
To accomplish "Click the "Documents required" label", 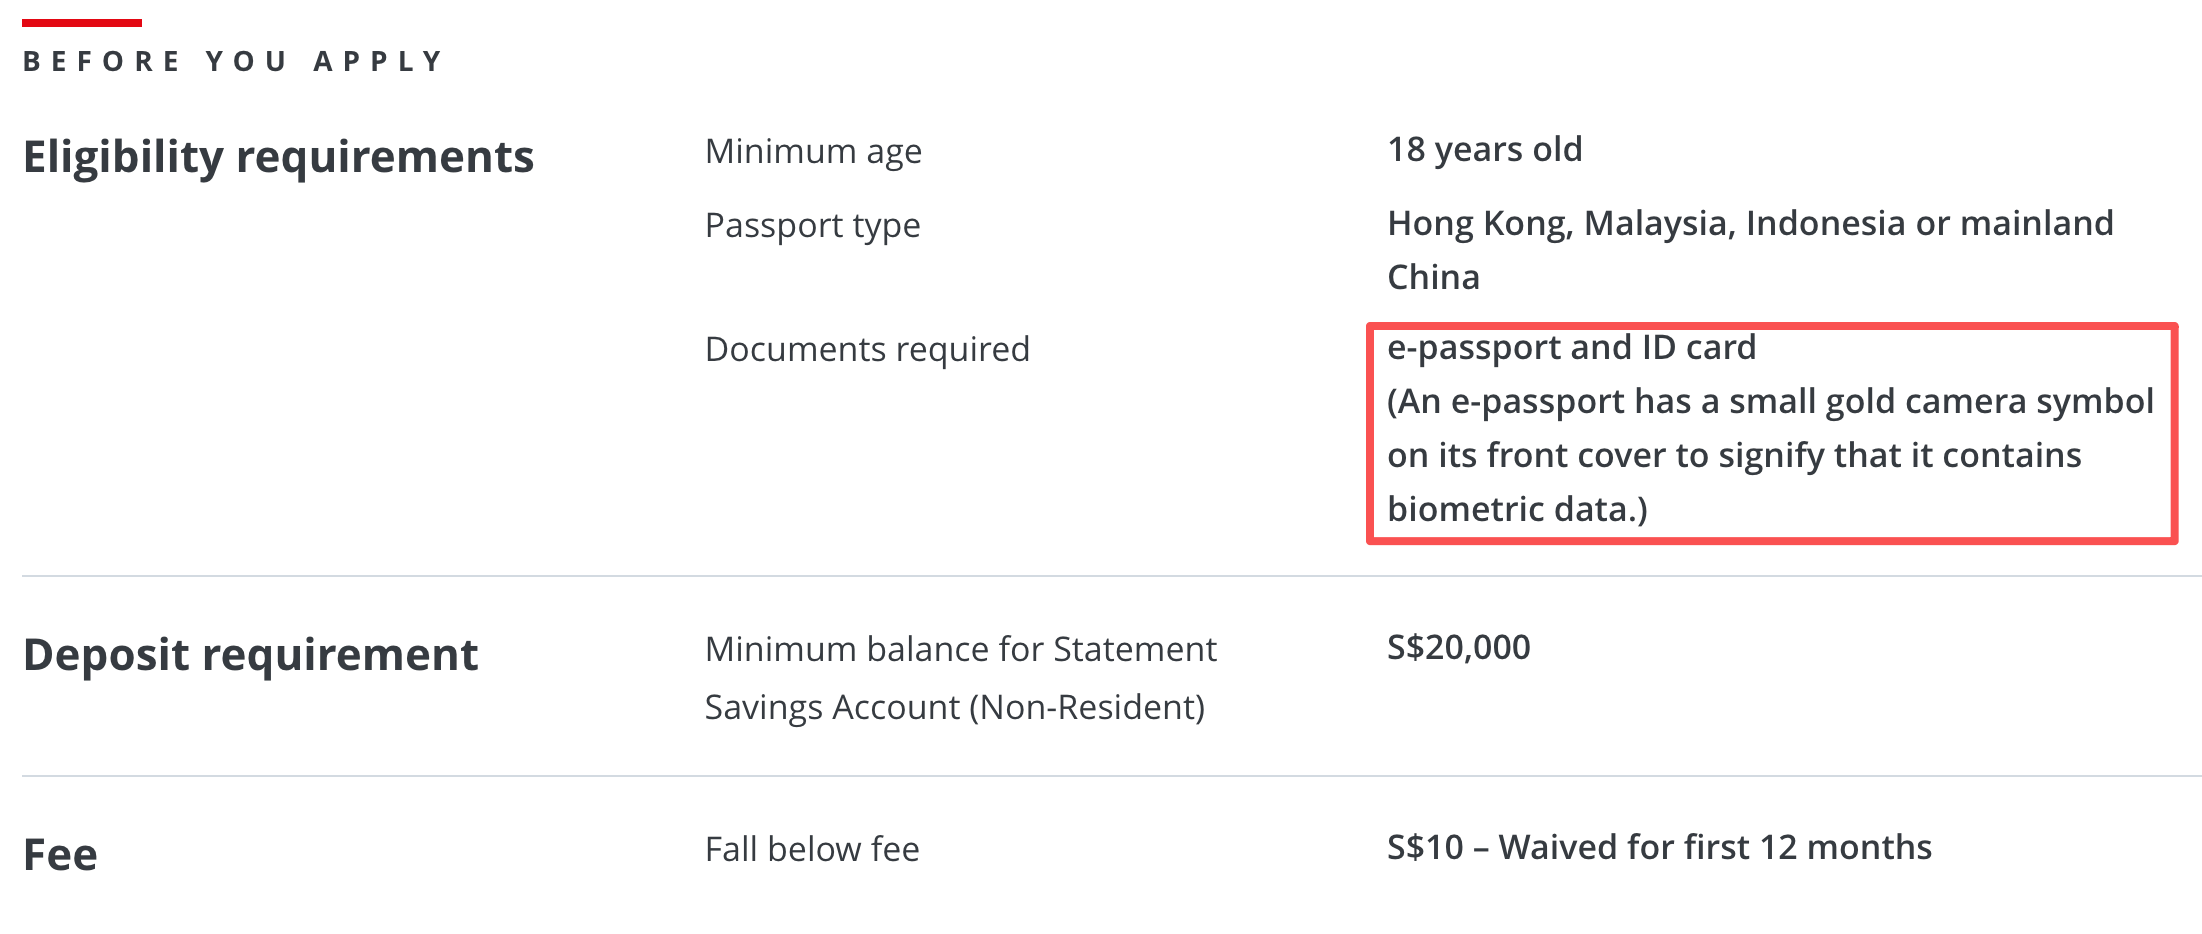I will pyautogui.click(x=867, y=349).
